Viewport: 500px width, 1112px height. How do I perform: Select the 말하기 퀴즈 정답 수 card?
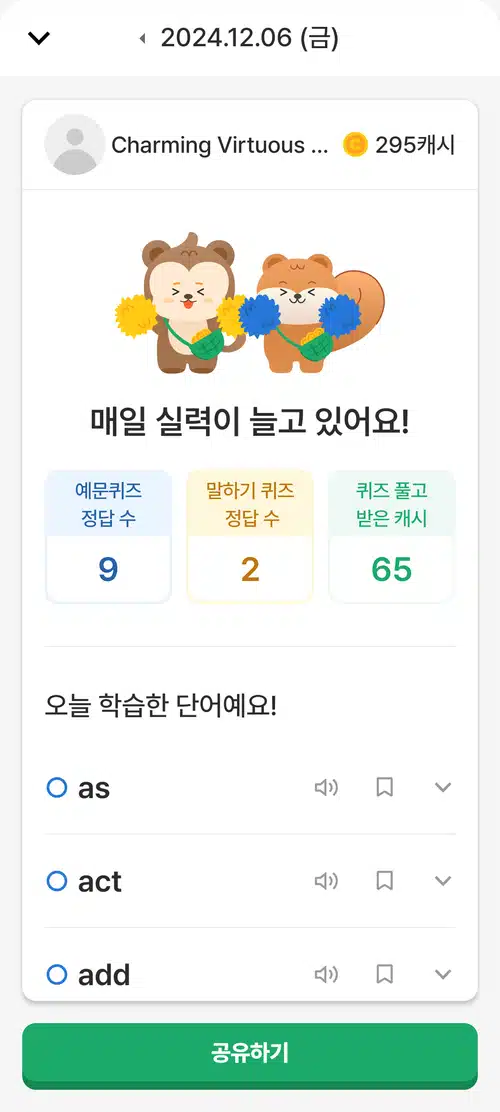[250, 536]
